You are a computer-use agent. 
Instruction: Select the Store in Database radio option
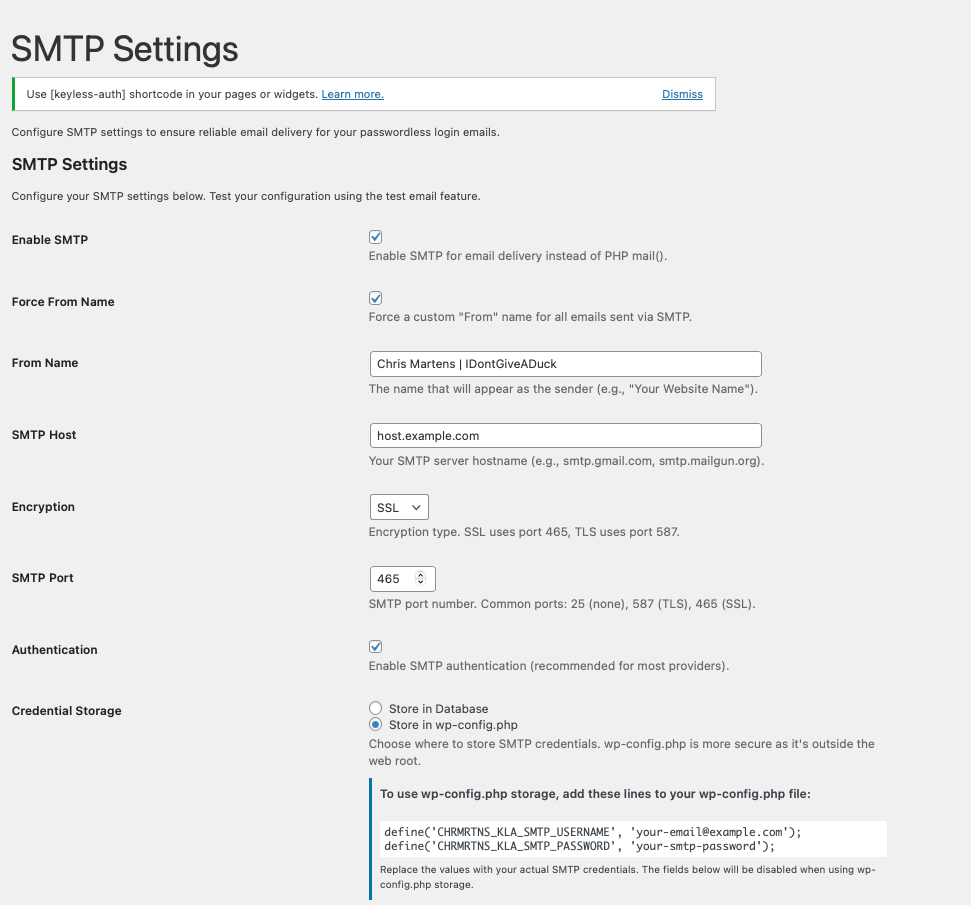tap(376, 709)
